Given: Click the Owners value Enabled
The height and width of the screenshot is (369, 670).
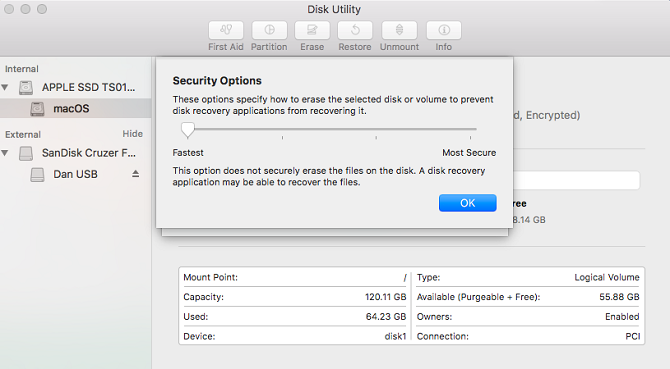Looking at the screenshot, I should pos(622,316).
